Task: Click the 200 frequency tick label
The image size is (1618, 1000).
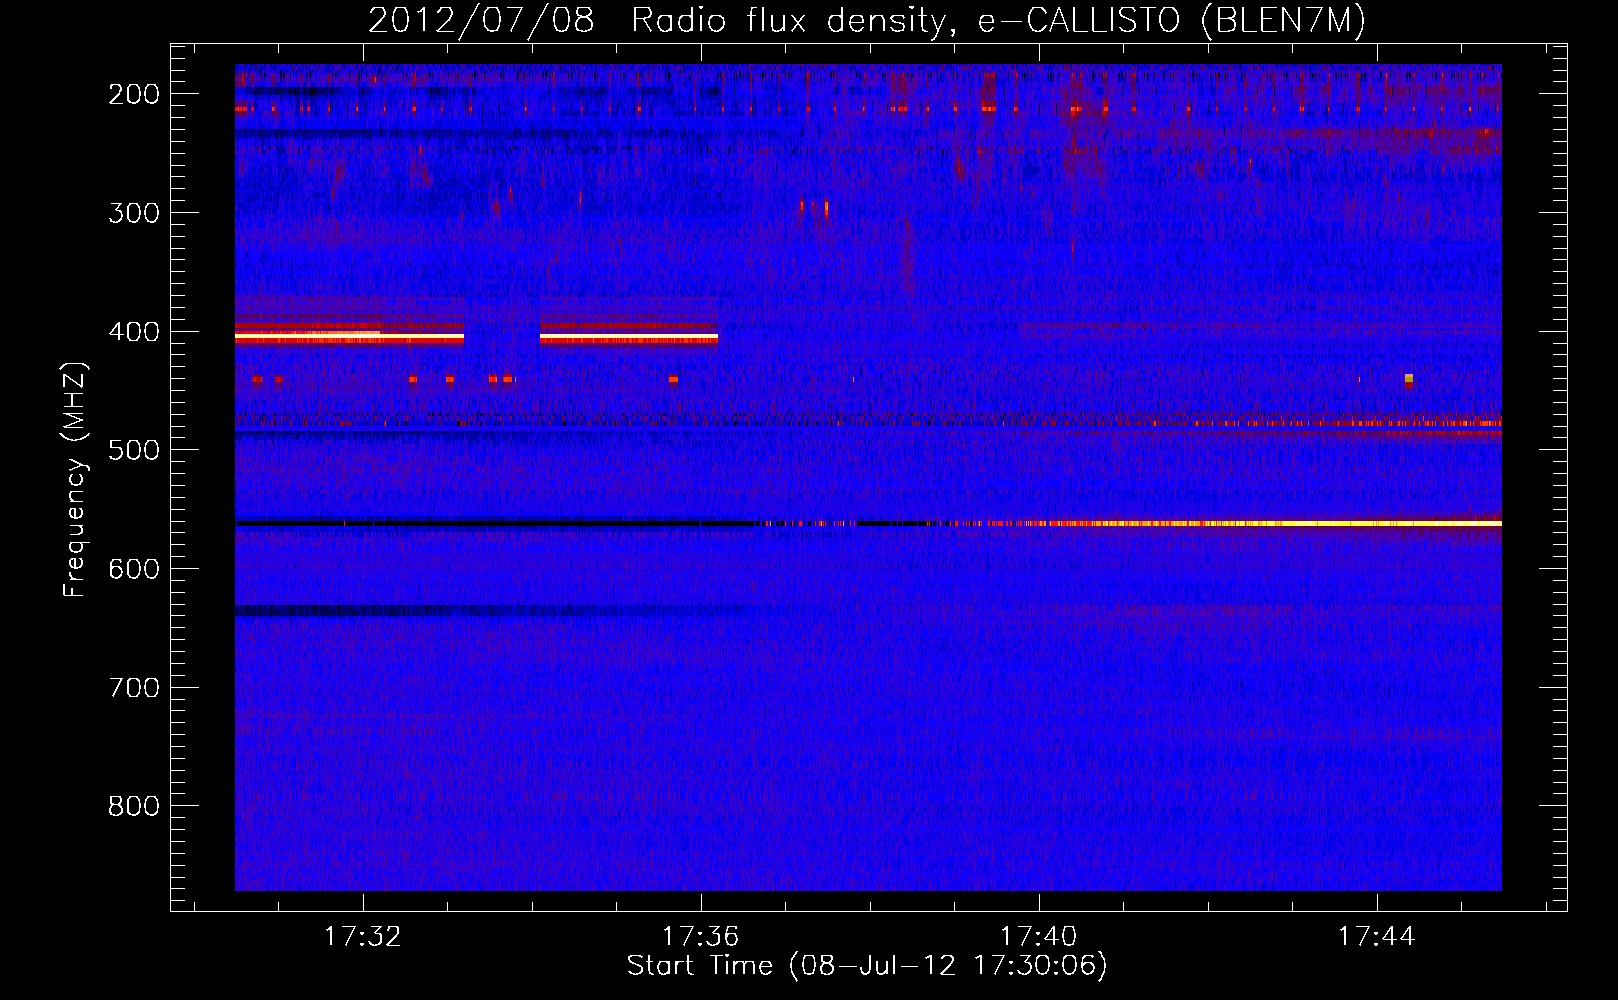Action: tap(134, 94)
